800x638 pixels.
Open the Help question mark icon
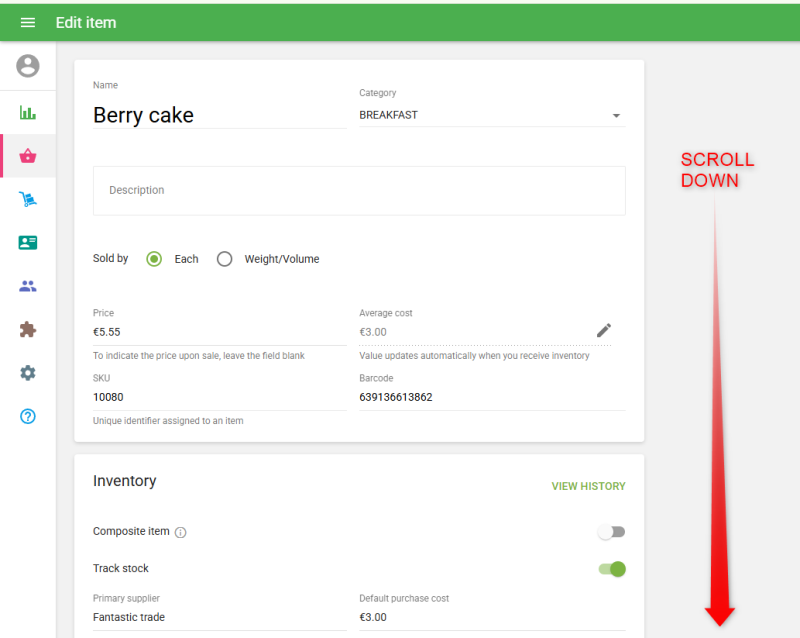pyautogui.click(x=28, y=416)
